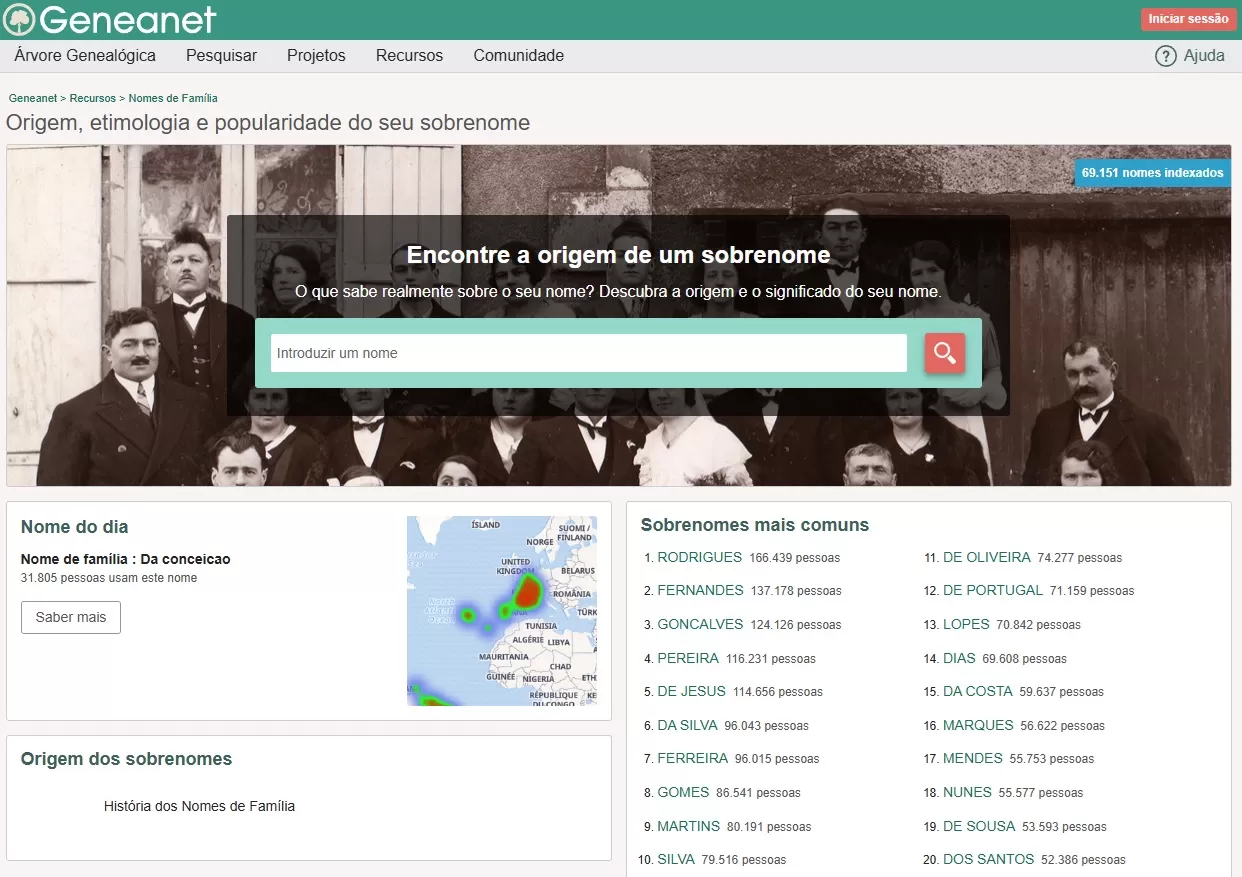Click the Geneanet tree logo icon
Image resolution: width=1242 pixels, height=877 pixels.
click(x=20, y=20)
